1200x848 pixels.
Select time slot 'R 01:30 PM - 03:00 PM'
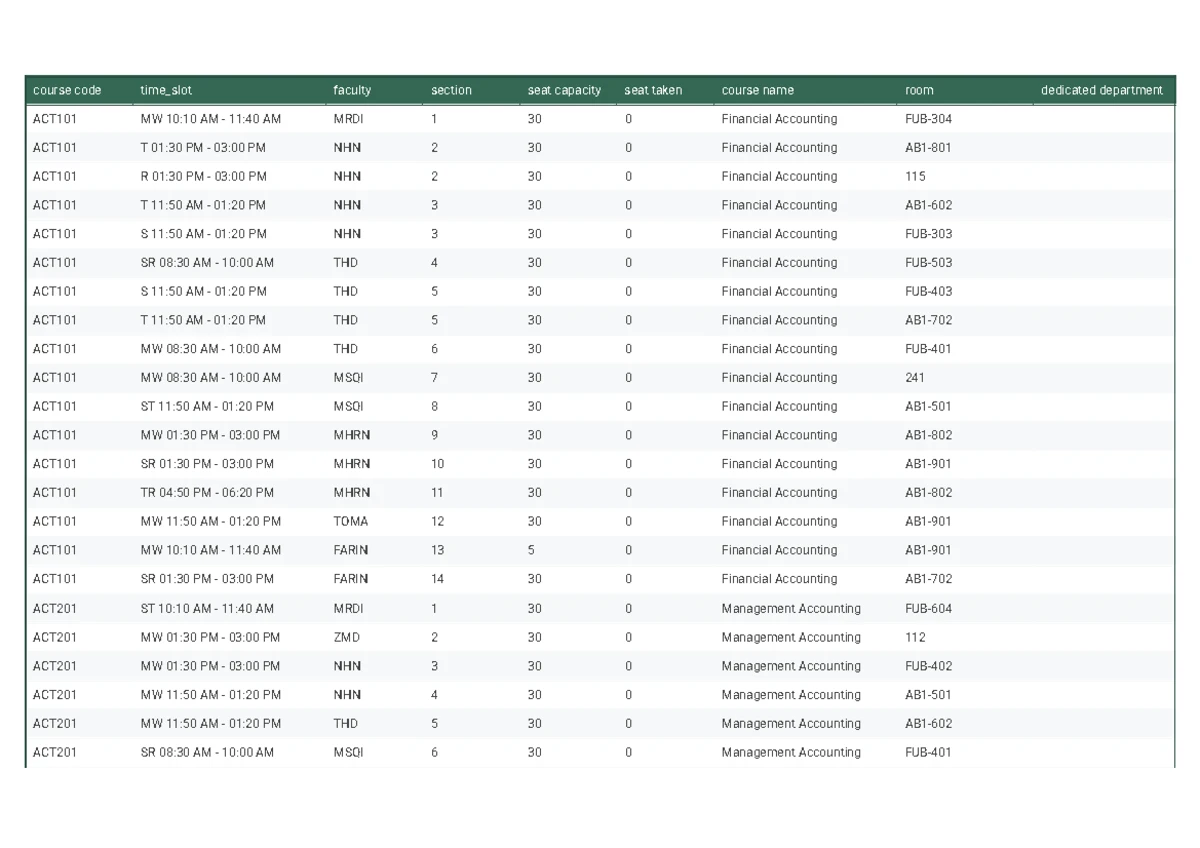pos(203,177)
